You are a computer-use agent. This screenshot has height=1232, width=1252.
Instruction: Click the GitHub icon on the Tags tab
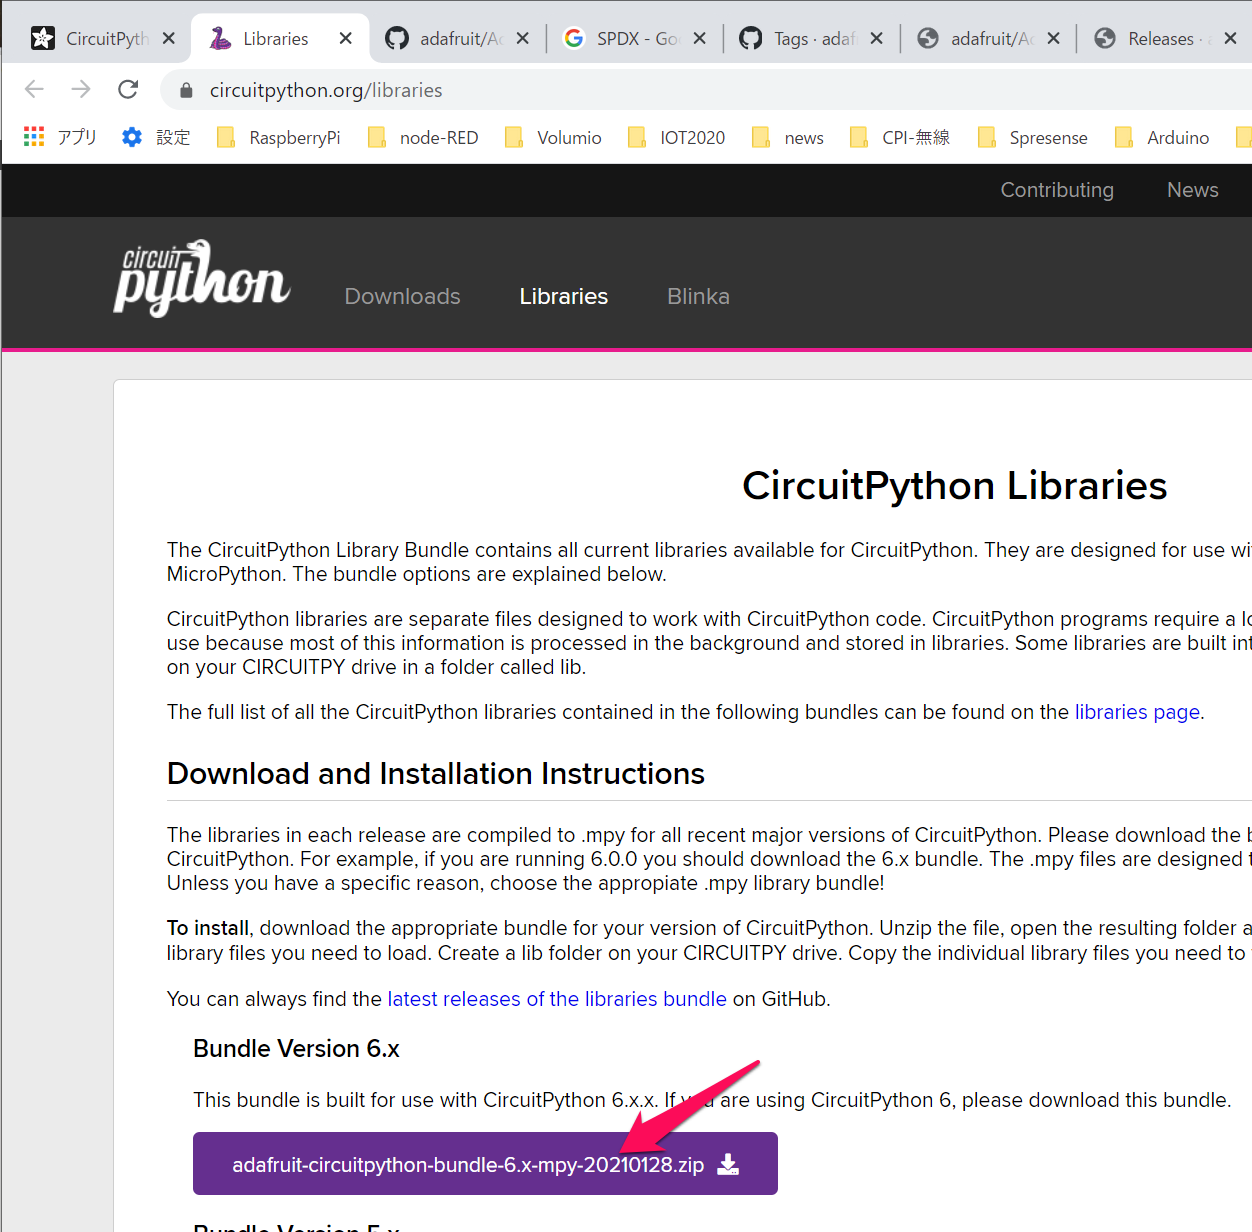click(750, 37)
